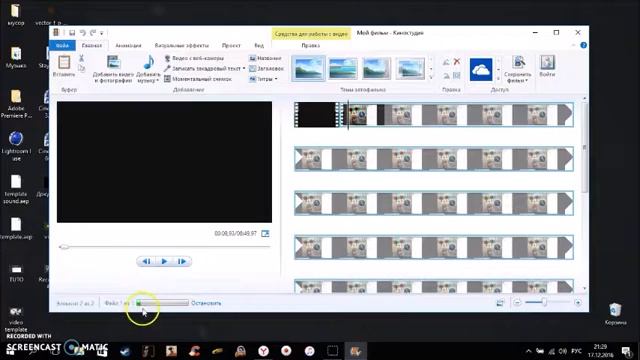Click the Undo arrow in quick access toolbar
This screenshot has width=640, height=360.
(82, 33)
